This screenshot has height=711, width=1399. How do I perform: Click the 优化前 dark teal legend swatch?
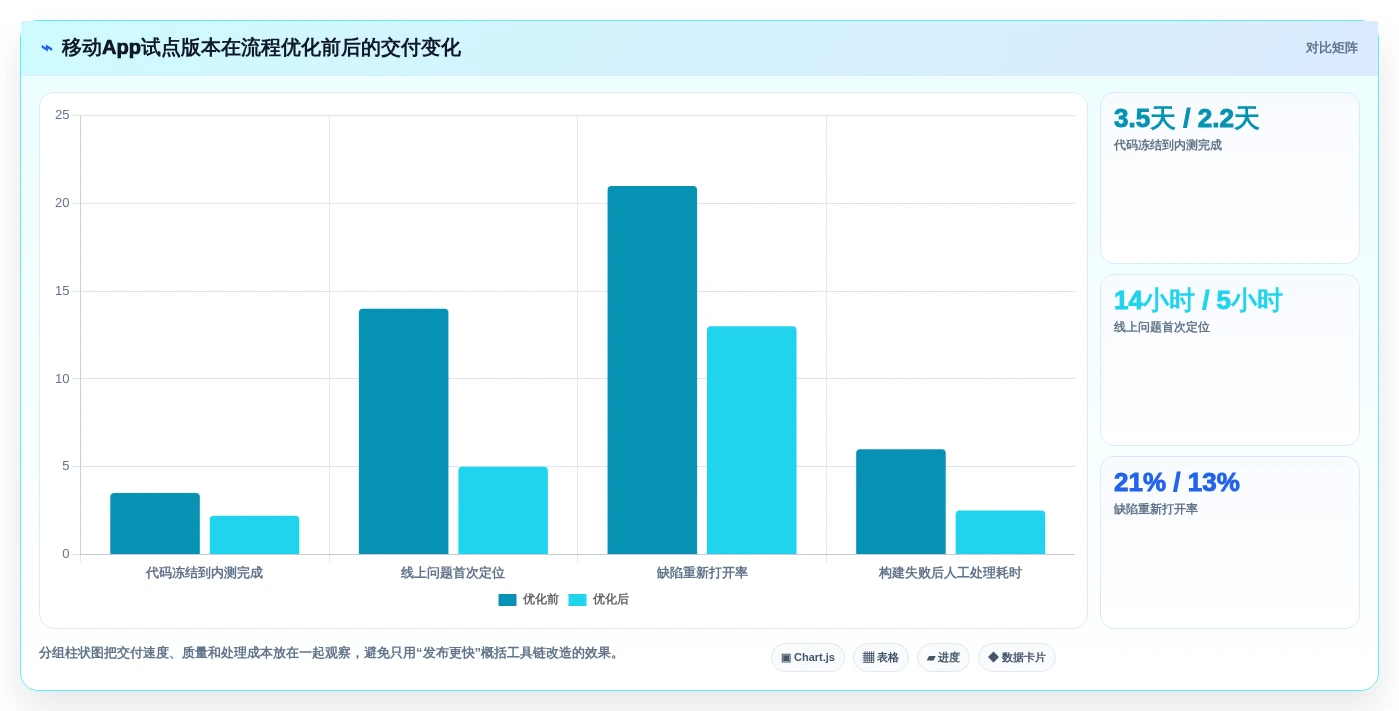pyautogui.click(x=507, y=600)
